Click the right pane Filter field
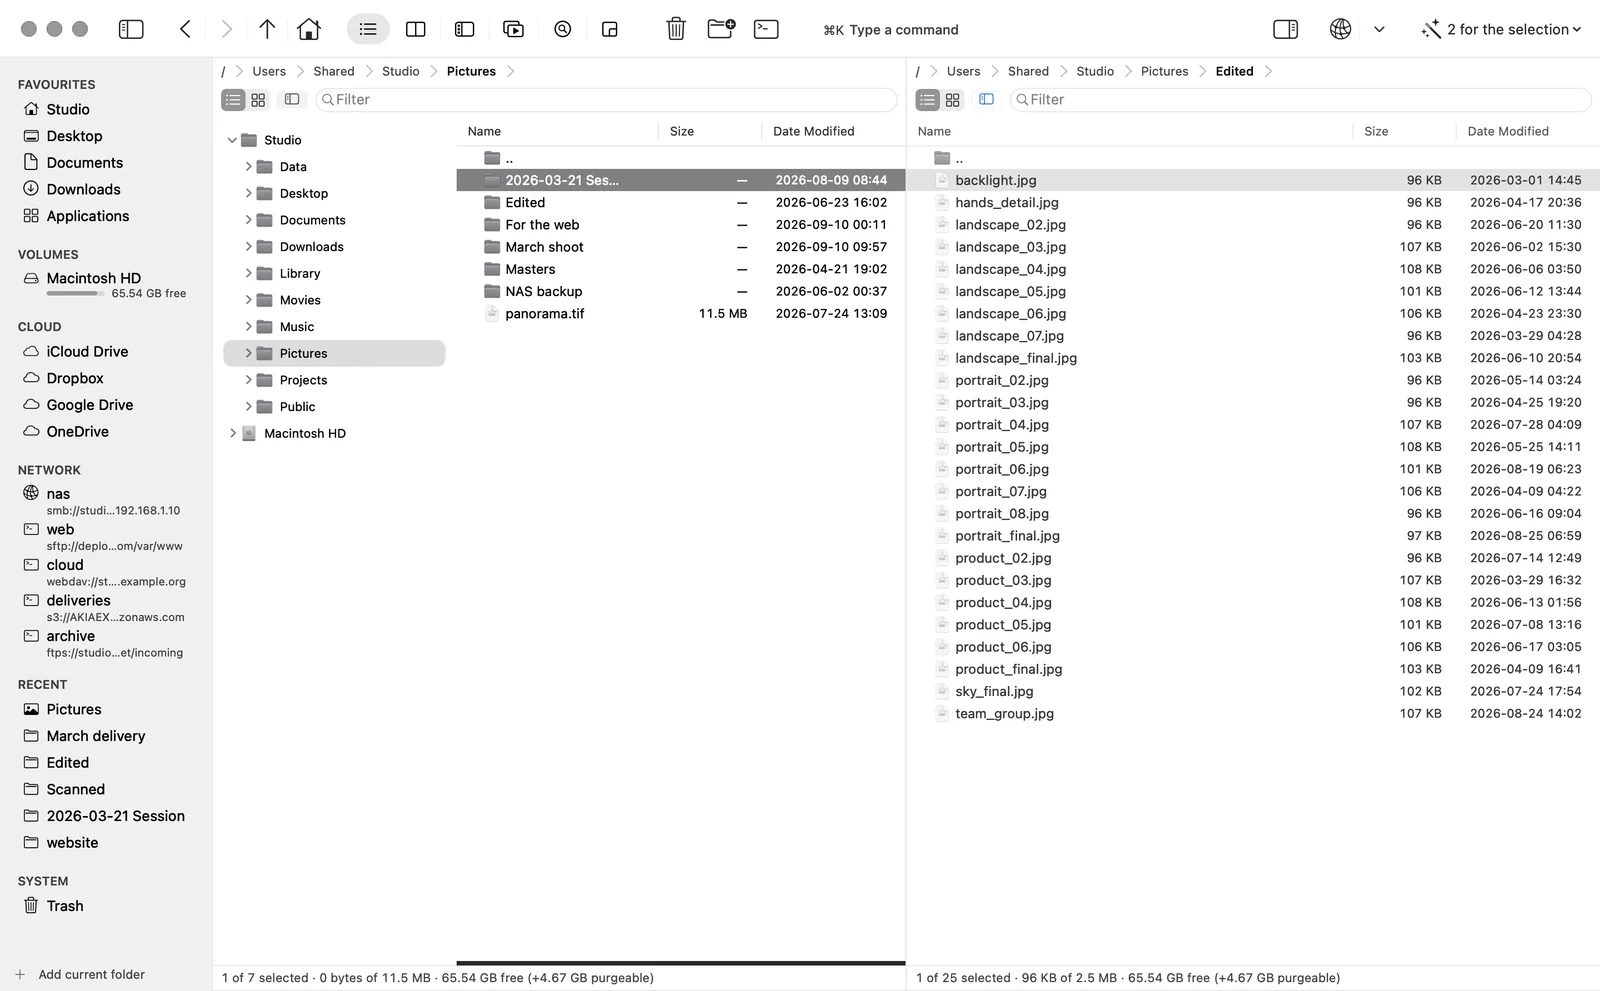 click(1300, 100)
